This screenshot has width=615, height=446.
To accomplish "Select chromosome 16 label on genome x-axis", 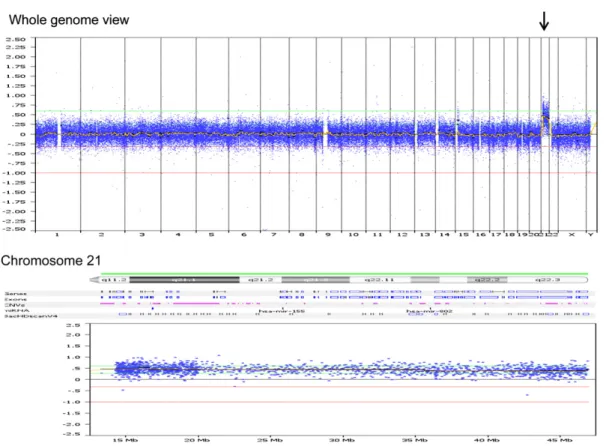I will point(481,235).
